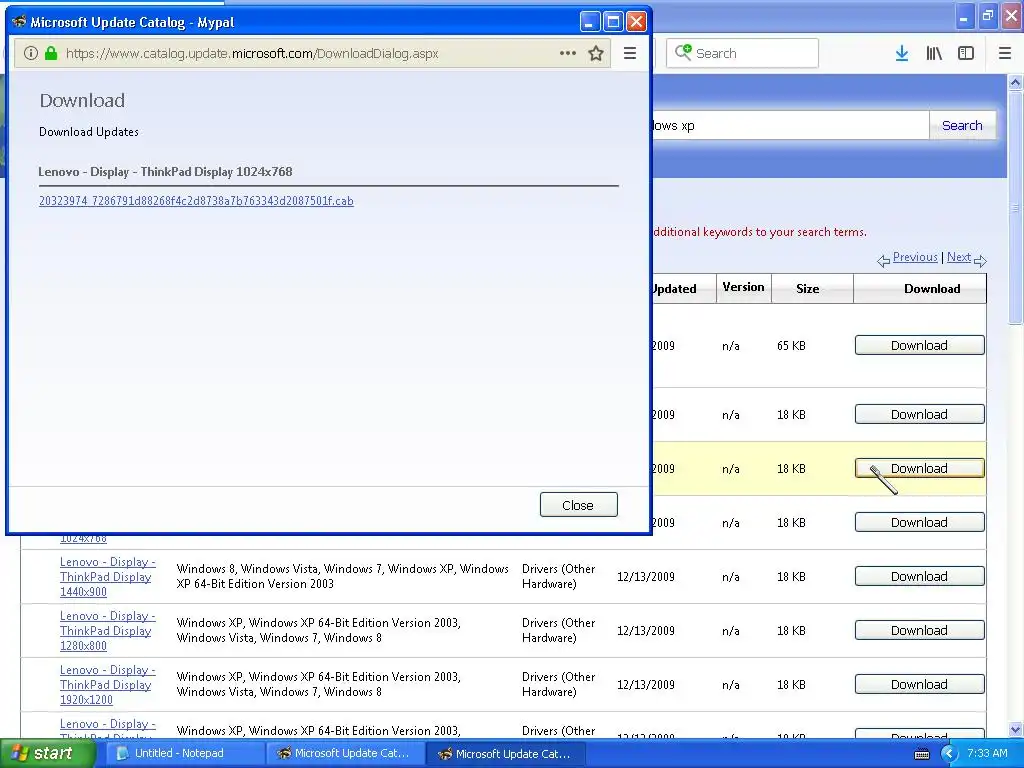Click the page scrollbar down arrow
The image size is (1024, 768).
(x=1015, y=729)
